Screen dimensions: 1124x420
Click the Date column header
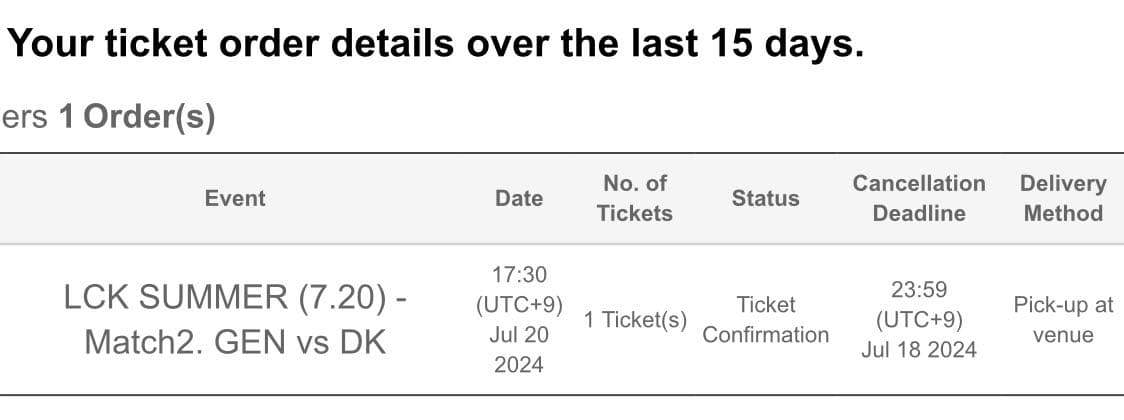519,198
